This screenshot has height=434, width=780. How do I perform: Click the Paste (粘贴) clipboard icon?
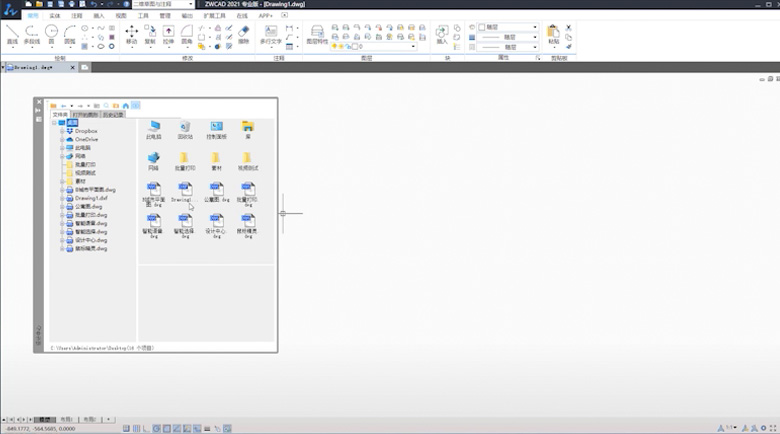(554, 35)
